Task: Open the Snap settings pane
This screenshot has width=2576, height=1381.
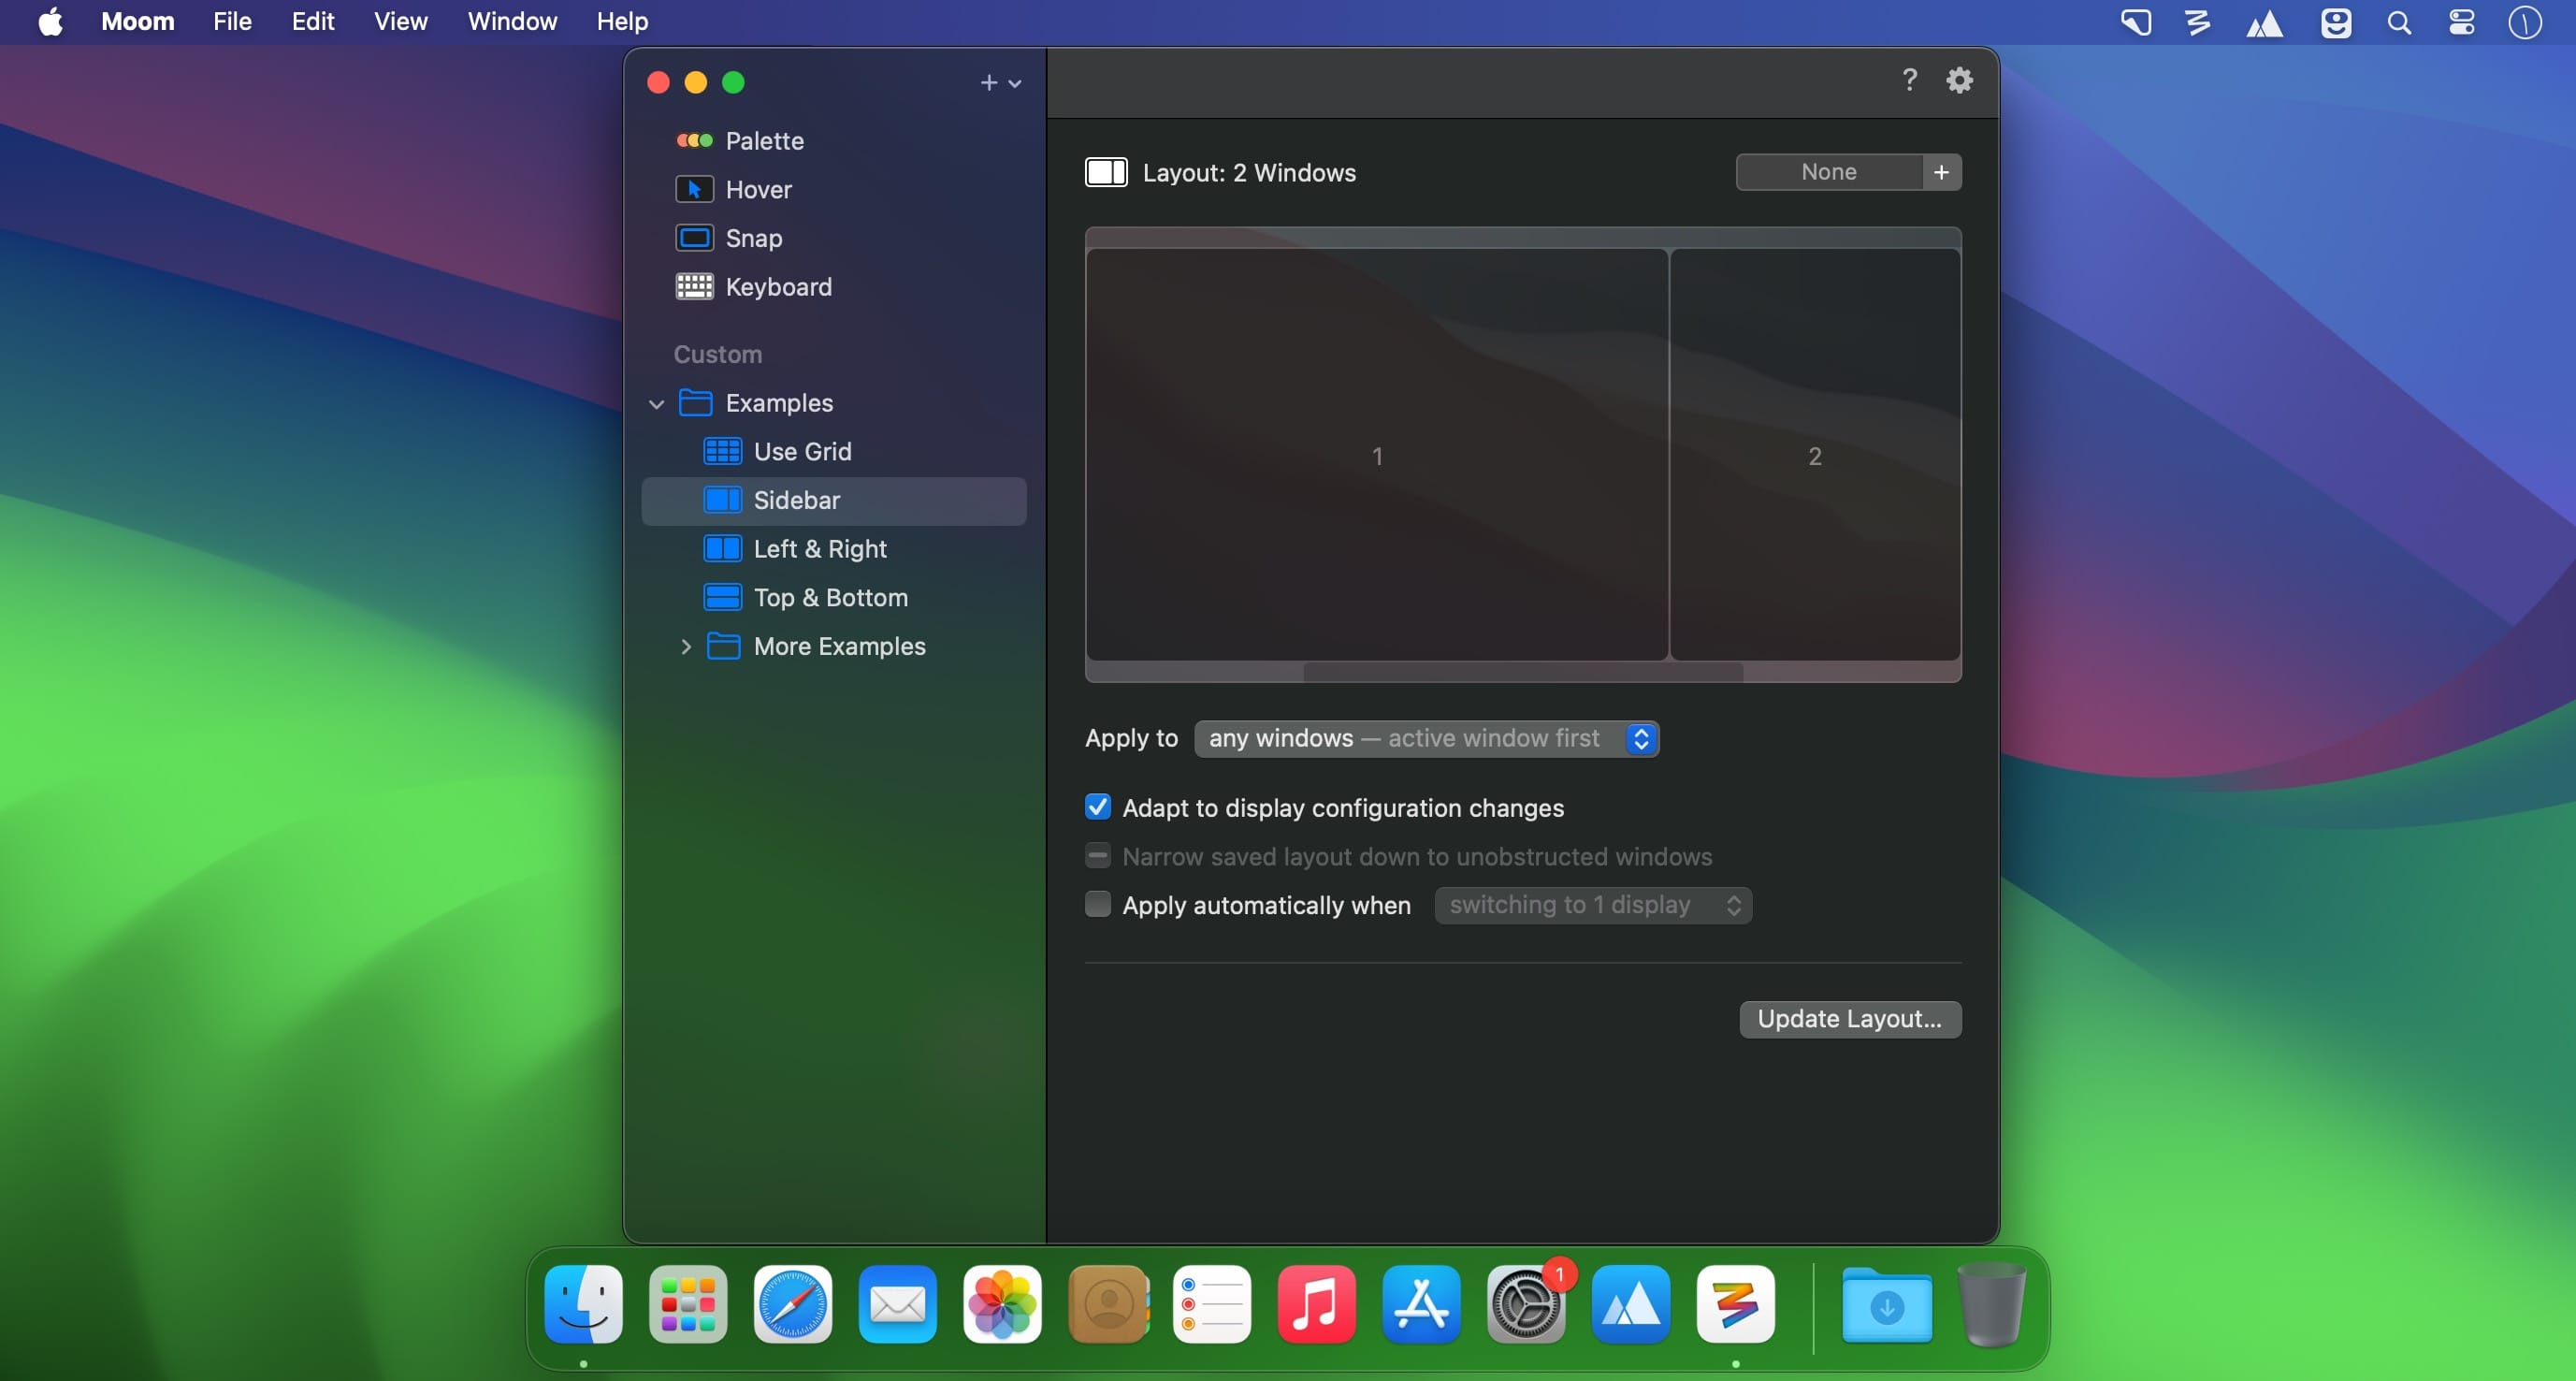Action: pyautogui.click(x=752, y=238)
